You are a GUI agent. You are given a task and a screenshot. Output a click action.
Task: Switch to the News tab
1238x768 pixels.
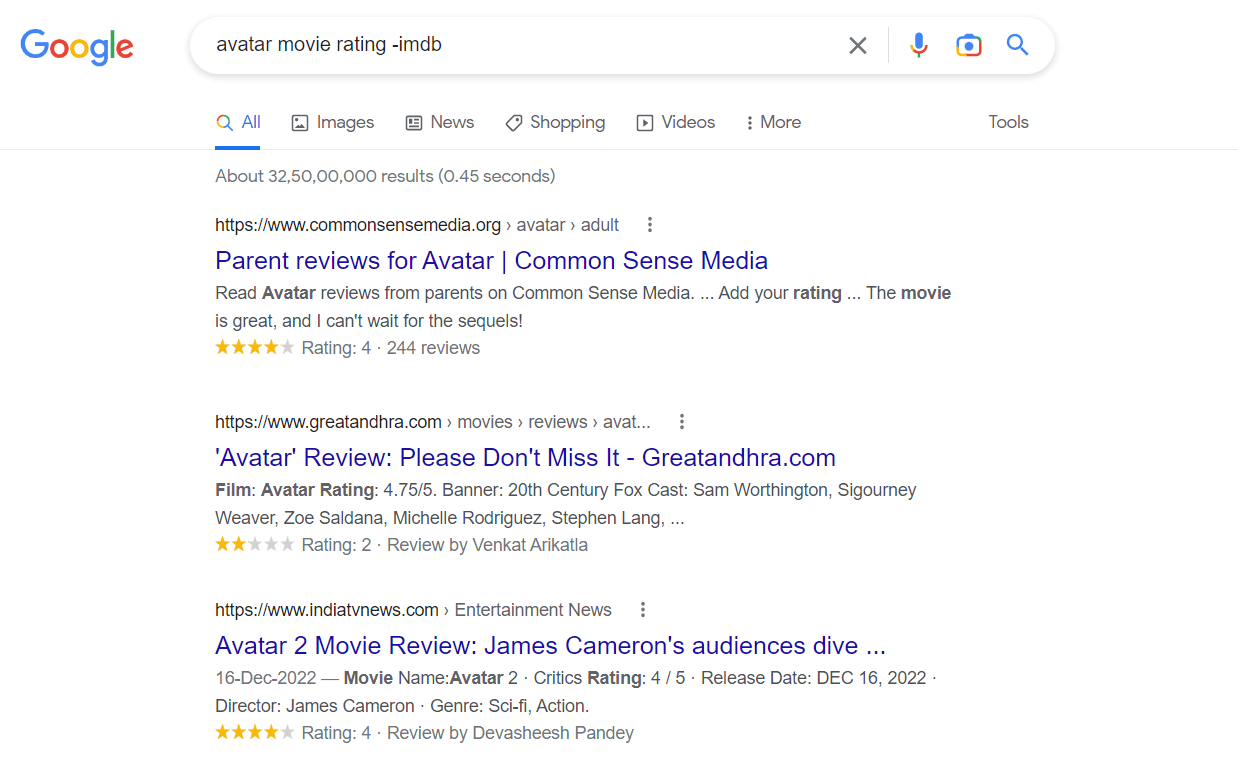440,122
